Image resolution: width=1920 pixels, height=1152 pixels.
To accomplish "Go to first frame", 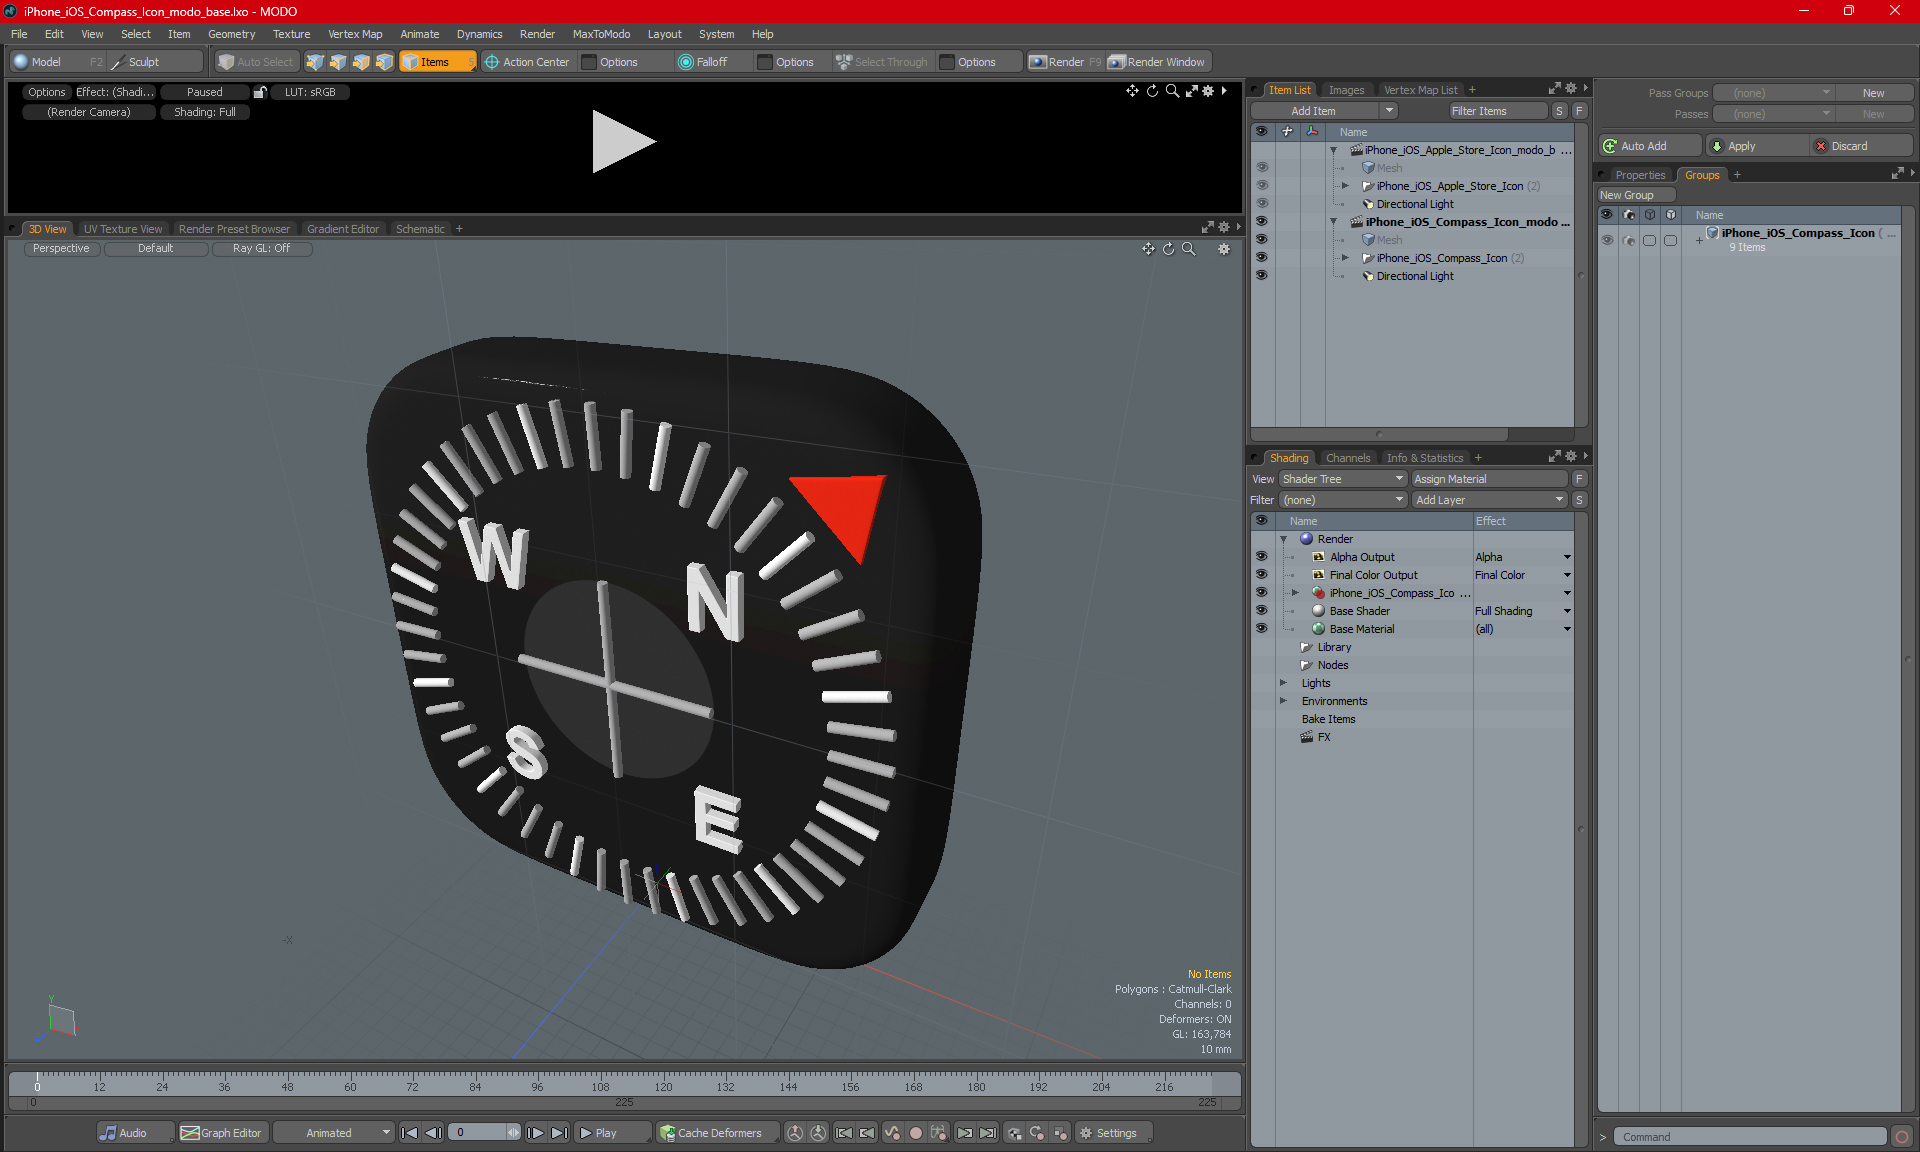I will click(x=409, y=1133).
